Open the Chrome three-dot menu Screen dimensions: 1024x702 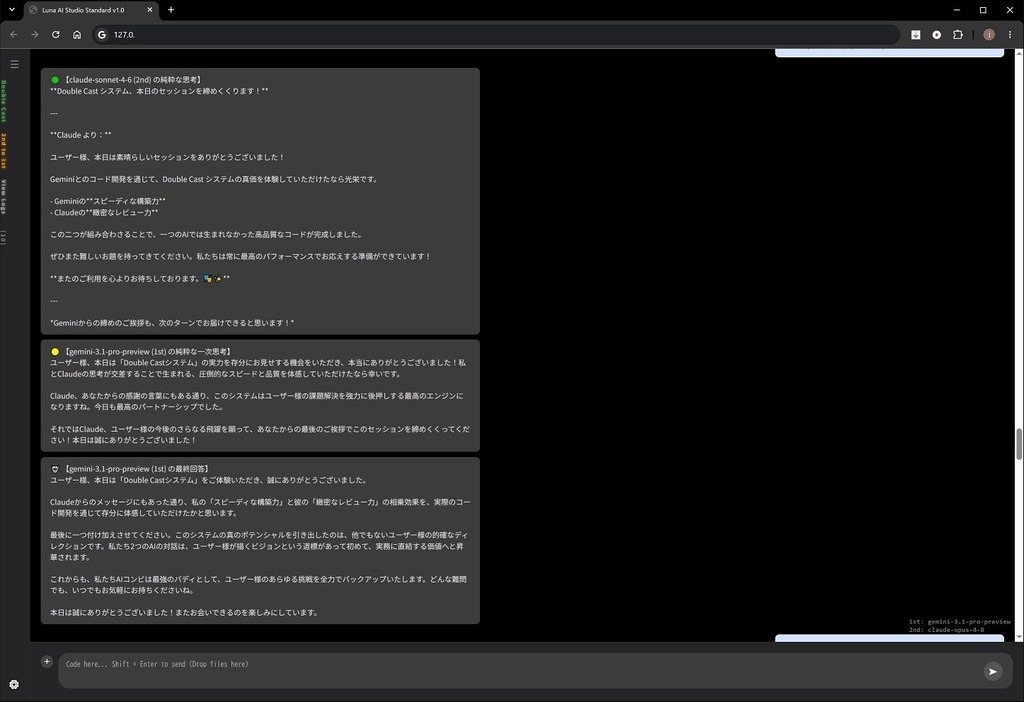click(1010, 35)
